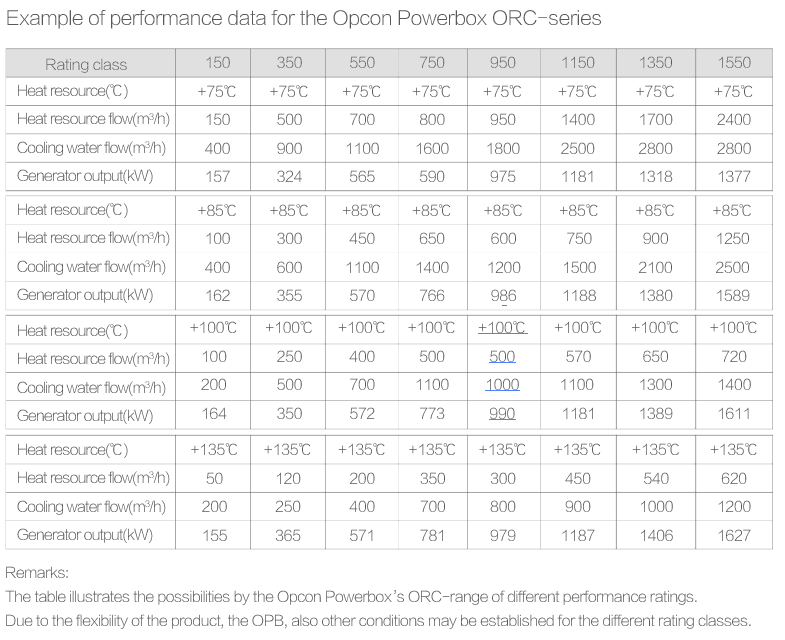Viewport: 785px width, 640px height.
Task: Click the underlined 500 heat resource flow link
Action: [x=503, y=358]
